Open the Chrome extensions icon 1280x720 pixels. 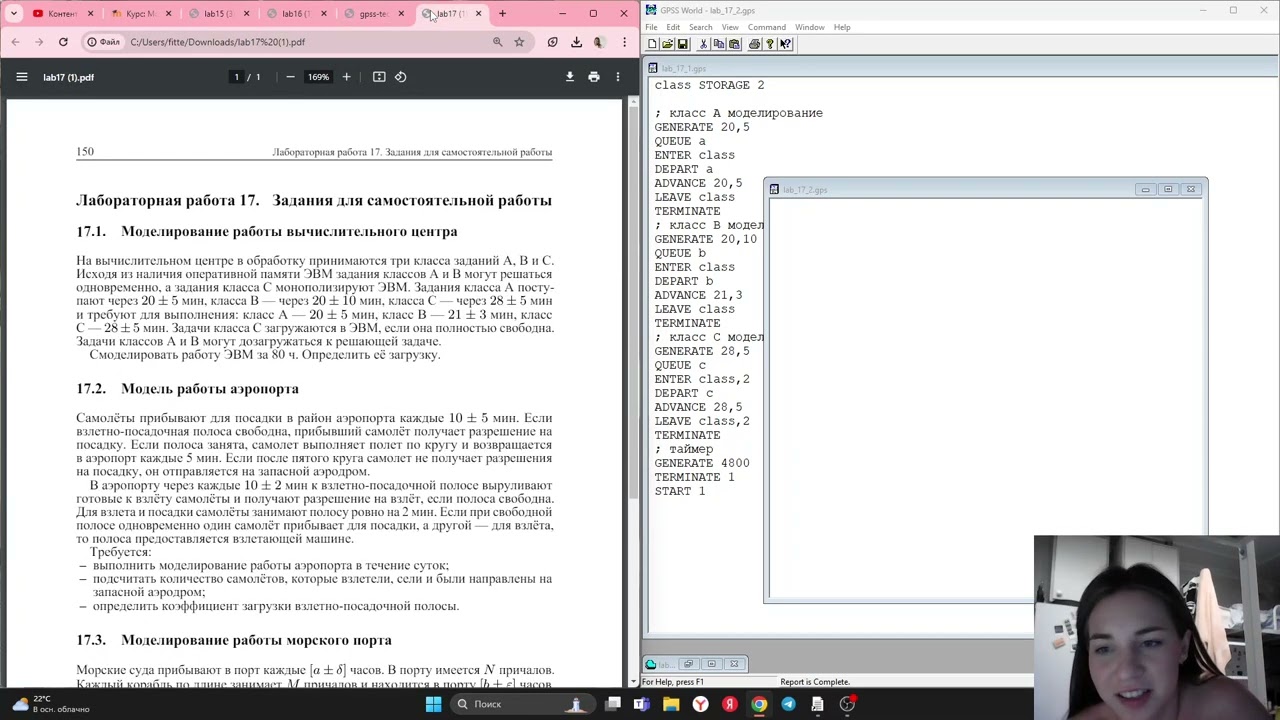click(552, 42)
